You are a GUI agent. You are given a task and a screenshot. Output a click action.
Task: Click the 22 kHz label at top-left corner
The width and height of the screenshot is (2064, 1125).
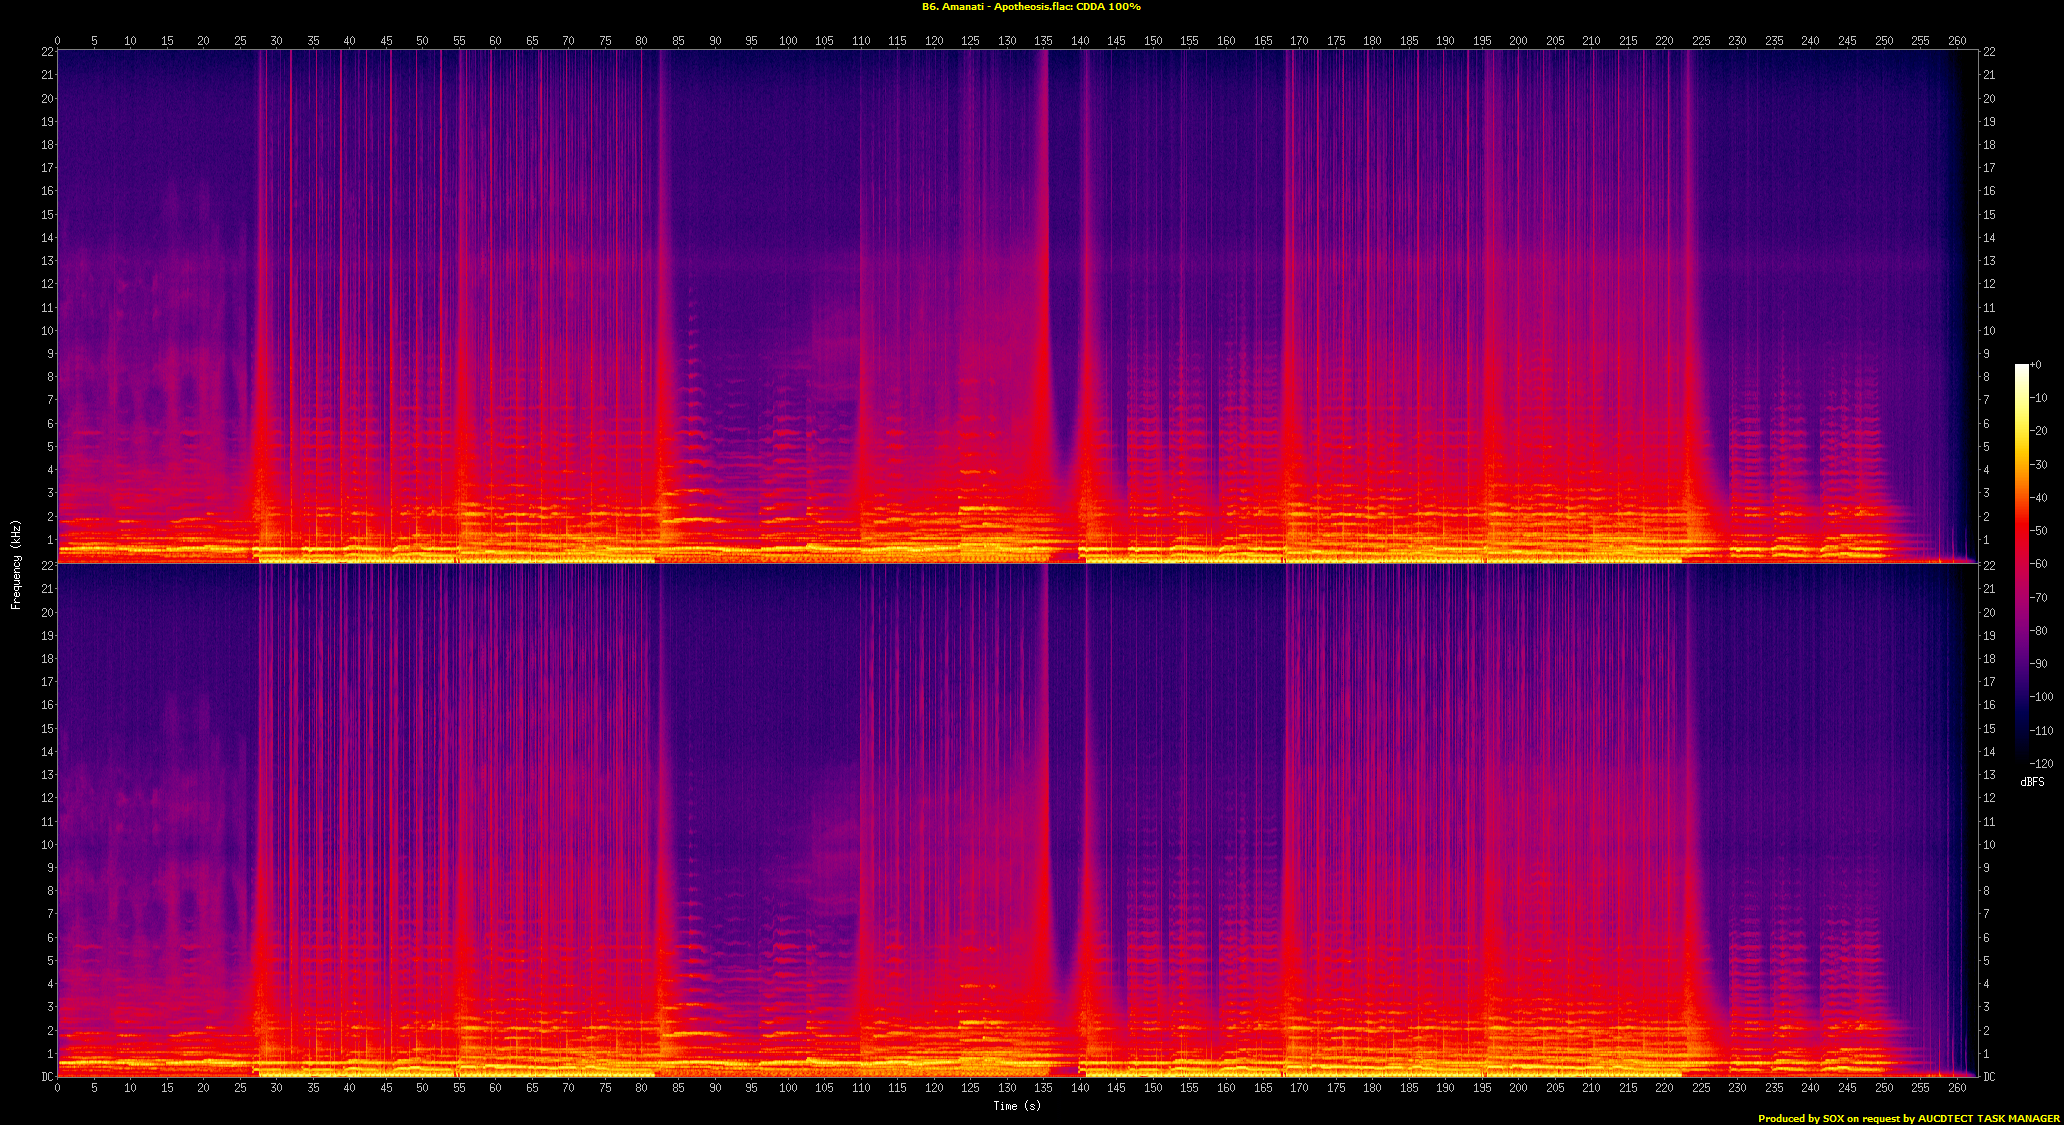coord(47,52)
